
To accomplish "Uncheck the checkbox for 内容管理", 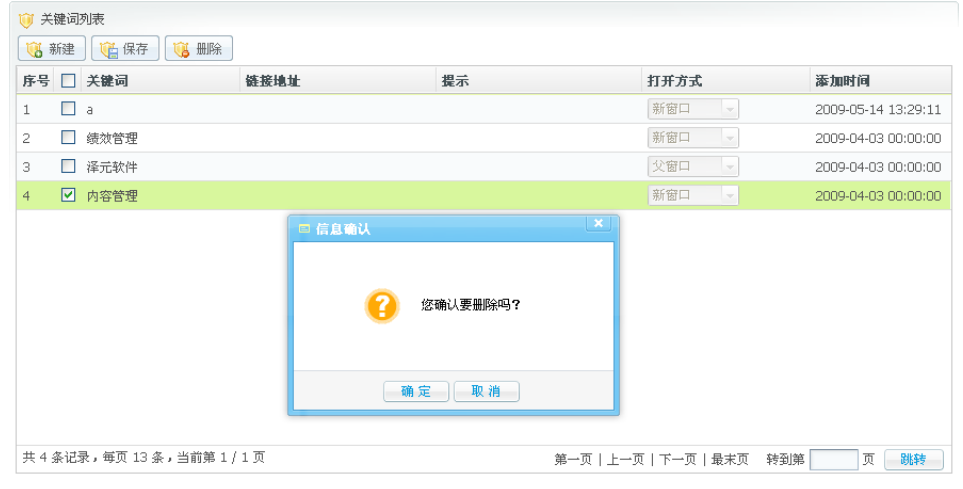I will (68, 195).
